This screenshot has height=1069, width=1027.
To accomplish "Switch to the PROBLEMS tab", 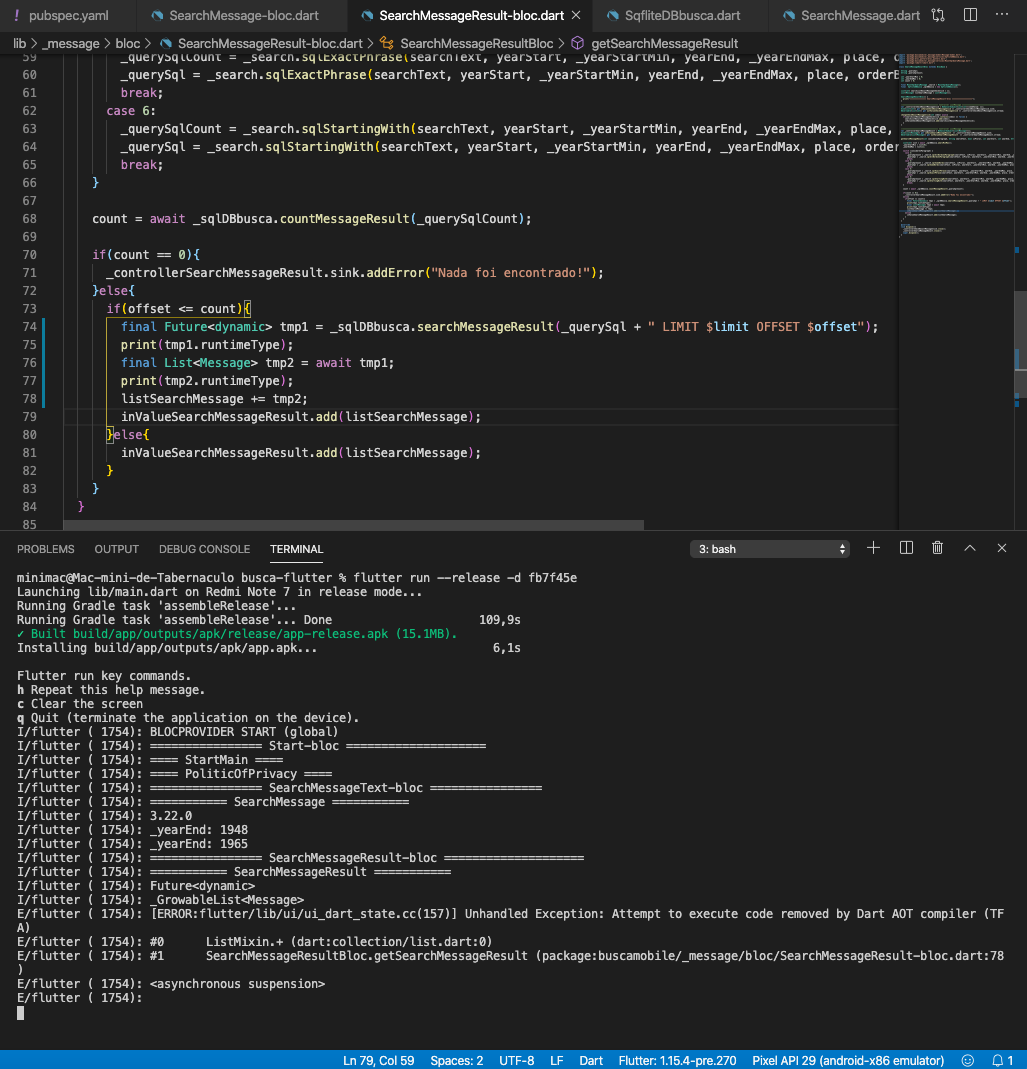I will (x=46, y=549).
